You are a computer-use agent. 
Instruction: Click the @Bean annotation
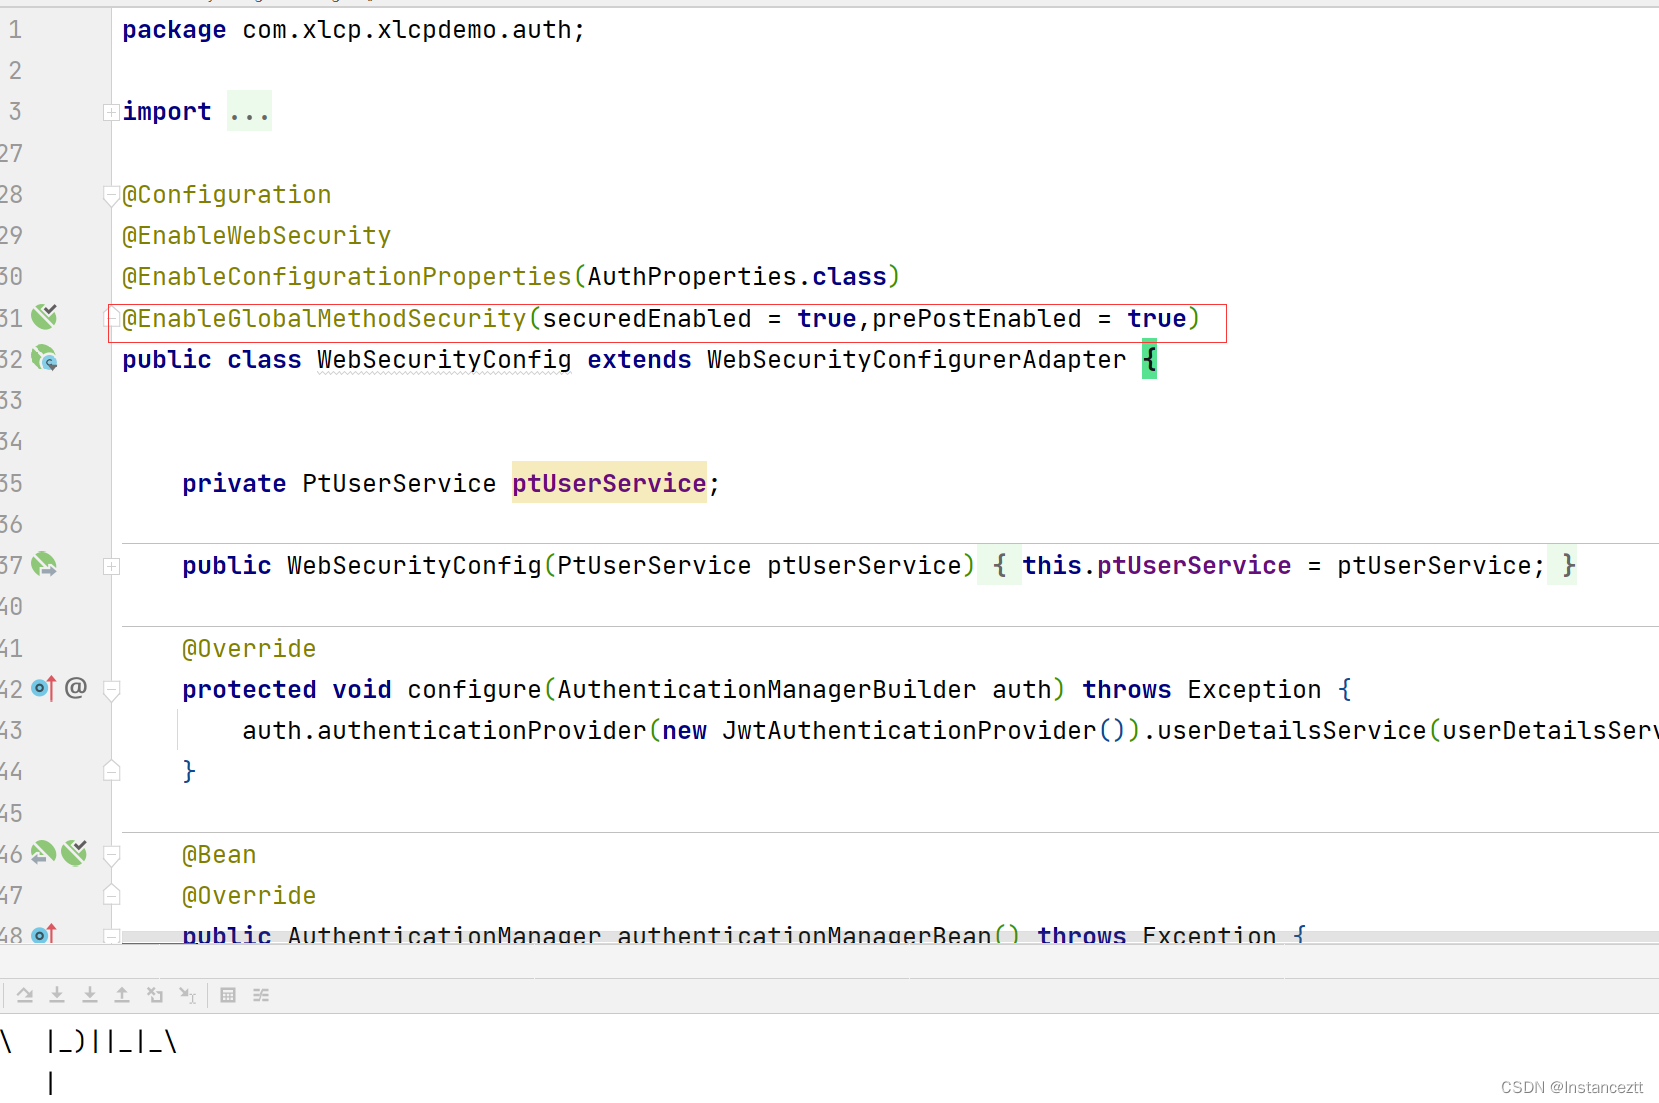click(219, 855)
